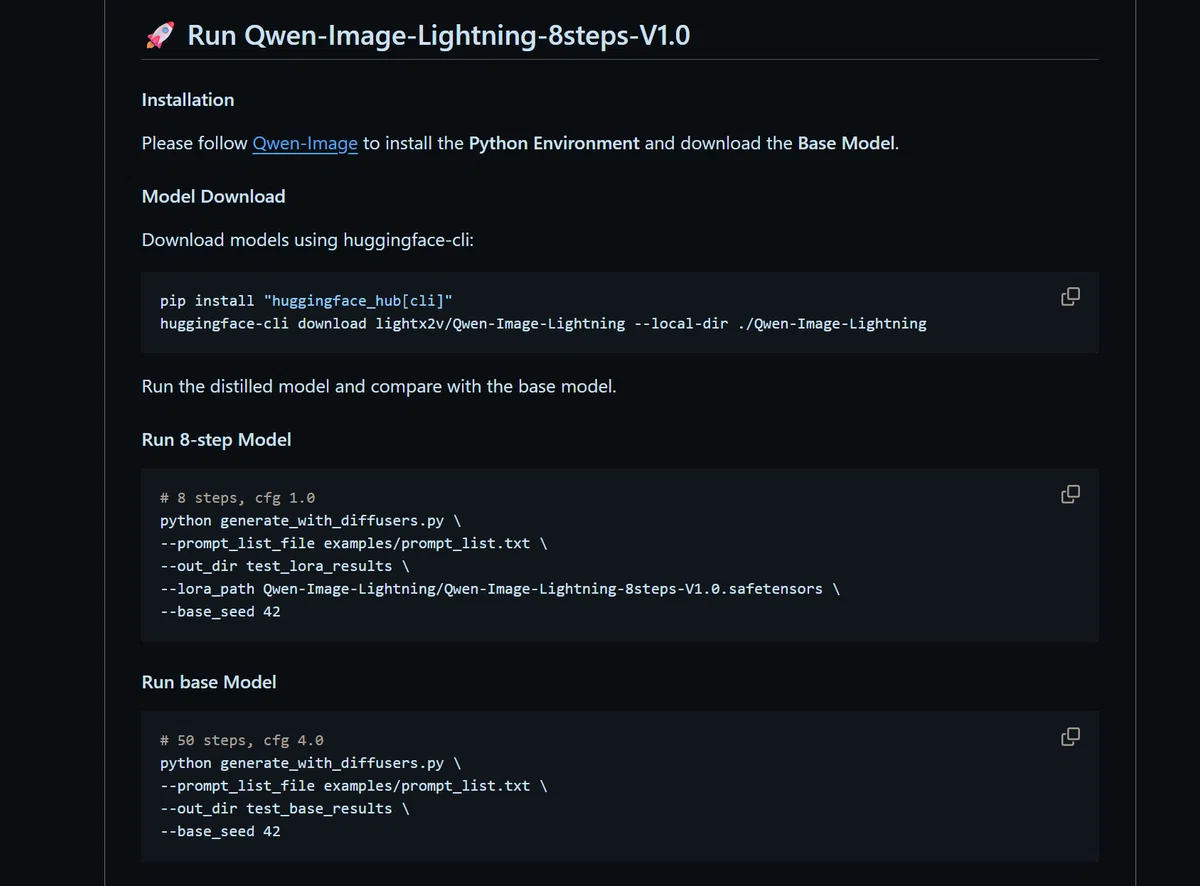The image size is (1200, 886).
Task: Copy the huggingface-cli install code block
Action: 1070,296
